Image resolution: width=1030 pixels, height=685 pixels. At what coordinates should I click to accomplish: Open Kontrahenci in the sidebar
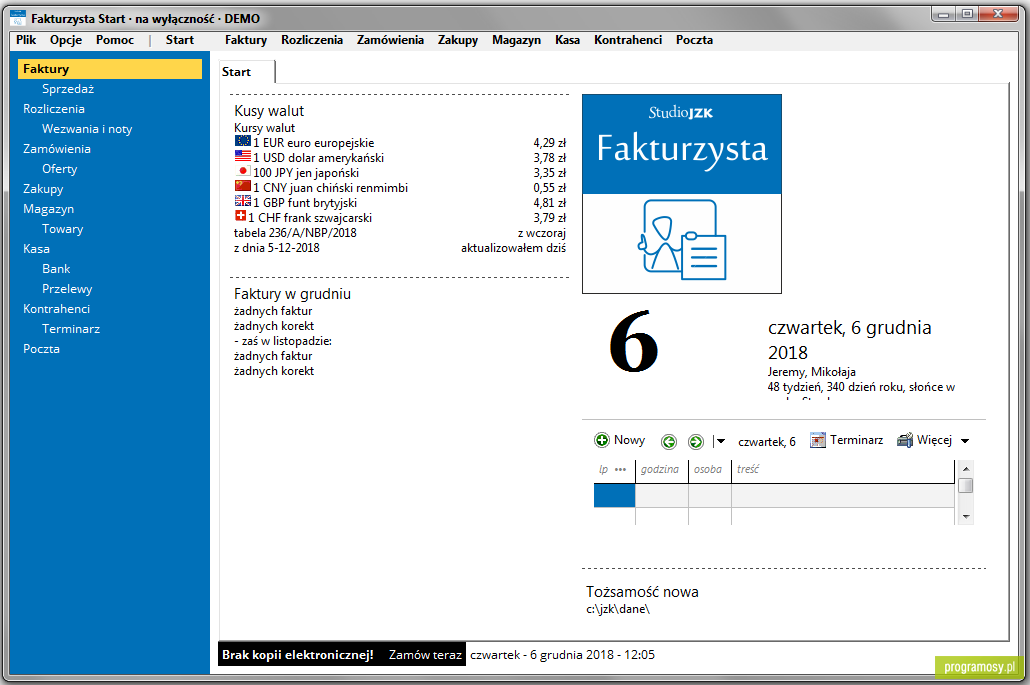coord(56,309)
